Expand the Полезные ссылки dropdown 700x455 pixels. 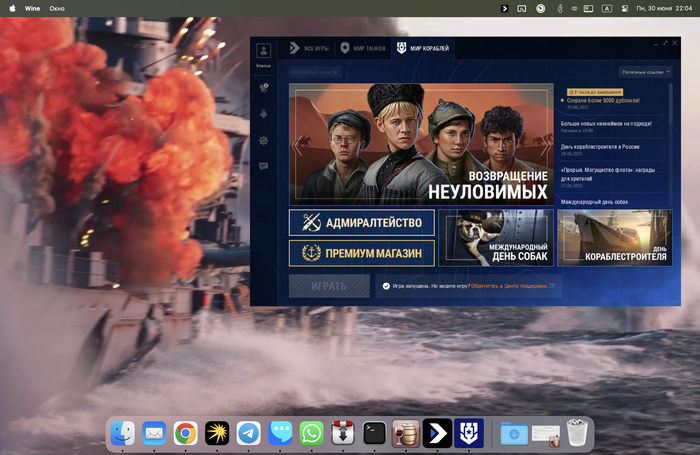[x=646, y=72]
